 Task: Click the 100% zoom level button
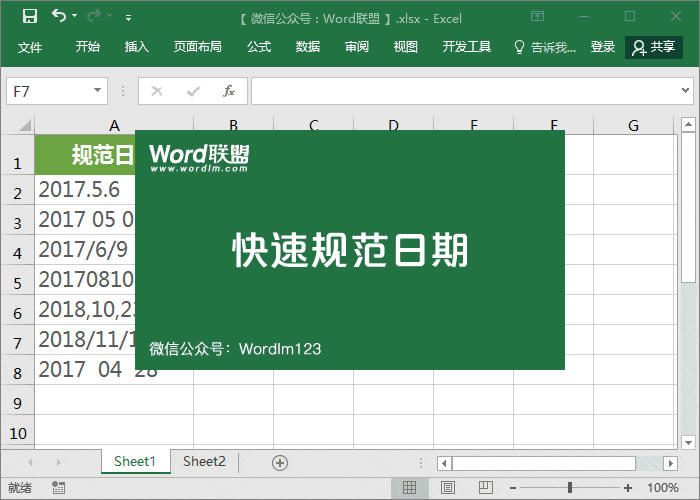[x=663, y=488]
